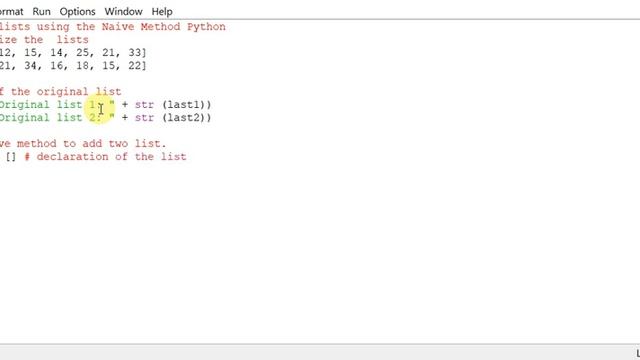
Task: Open the Run menu
Action: (41, 11)
